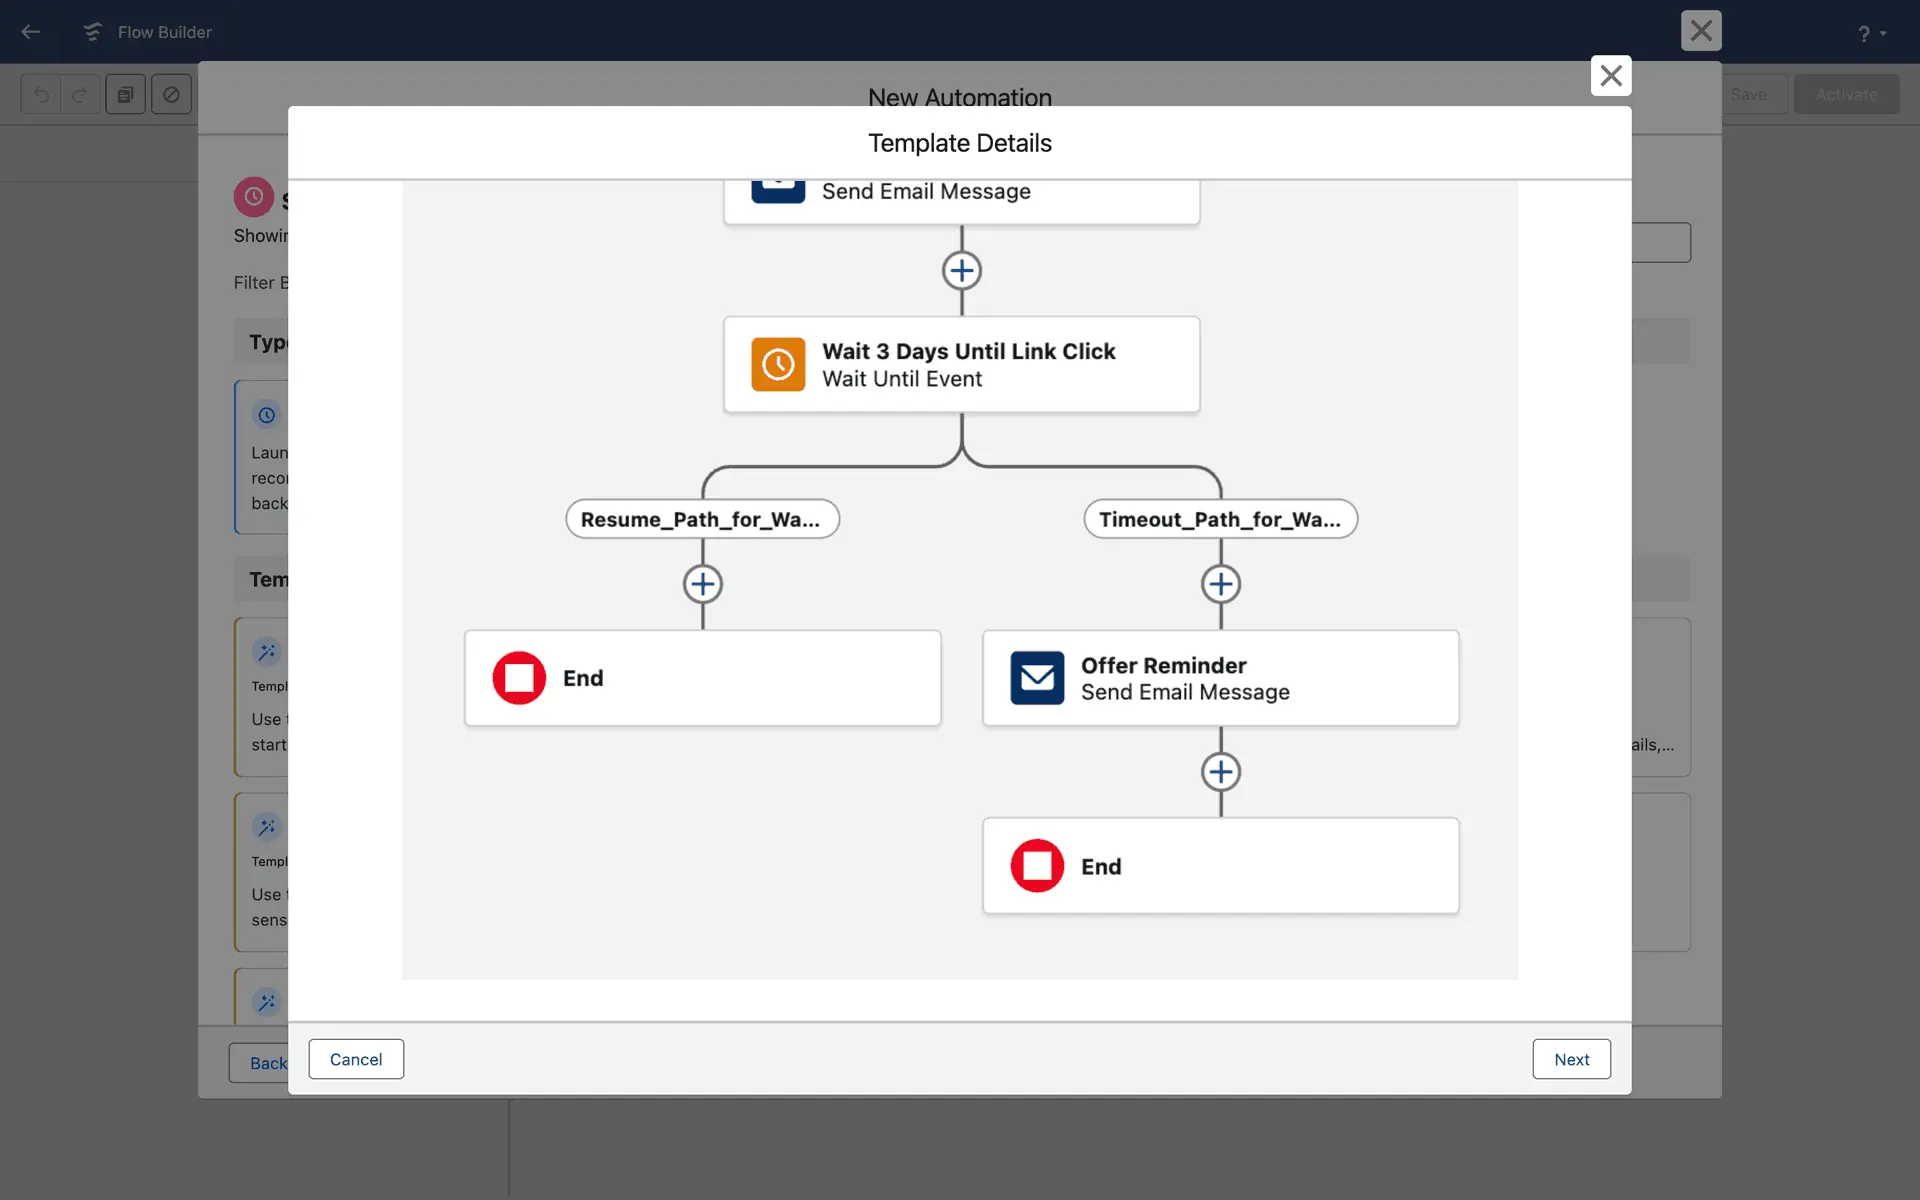Click the Flow Builder title icon
1920x1200 pixels.
pos(93,32)
